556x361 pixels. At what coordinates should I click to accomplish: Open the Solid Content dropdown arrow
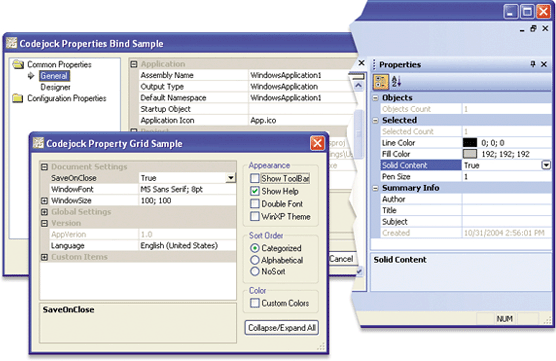[546, 165]
